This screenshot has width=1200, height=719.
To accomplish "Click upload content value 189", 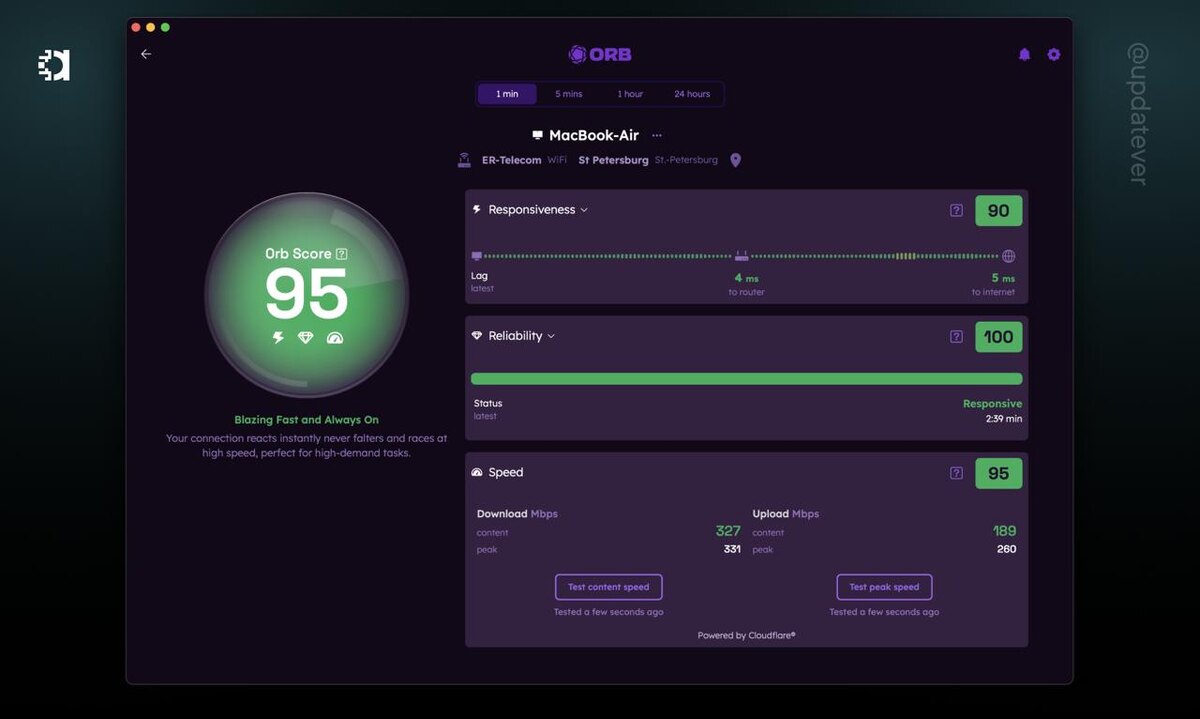I will pyautogui.click(x=1004, y=531).
